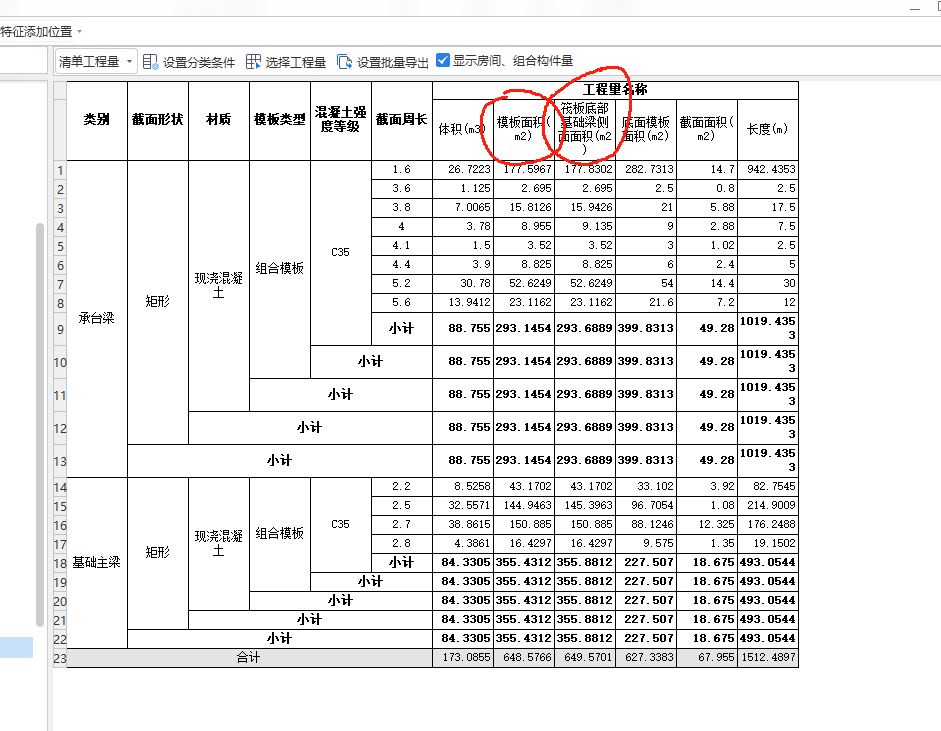941x731 pixels.
Task: Click the 选择工程量 grid icon
Action: click(253, 62)
